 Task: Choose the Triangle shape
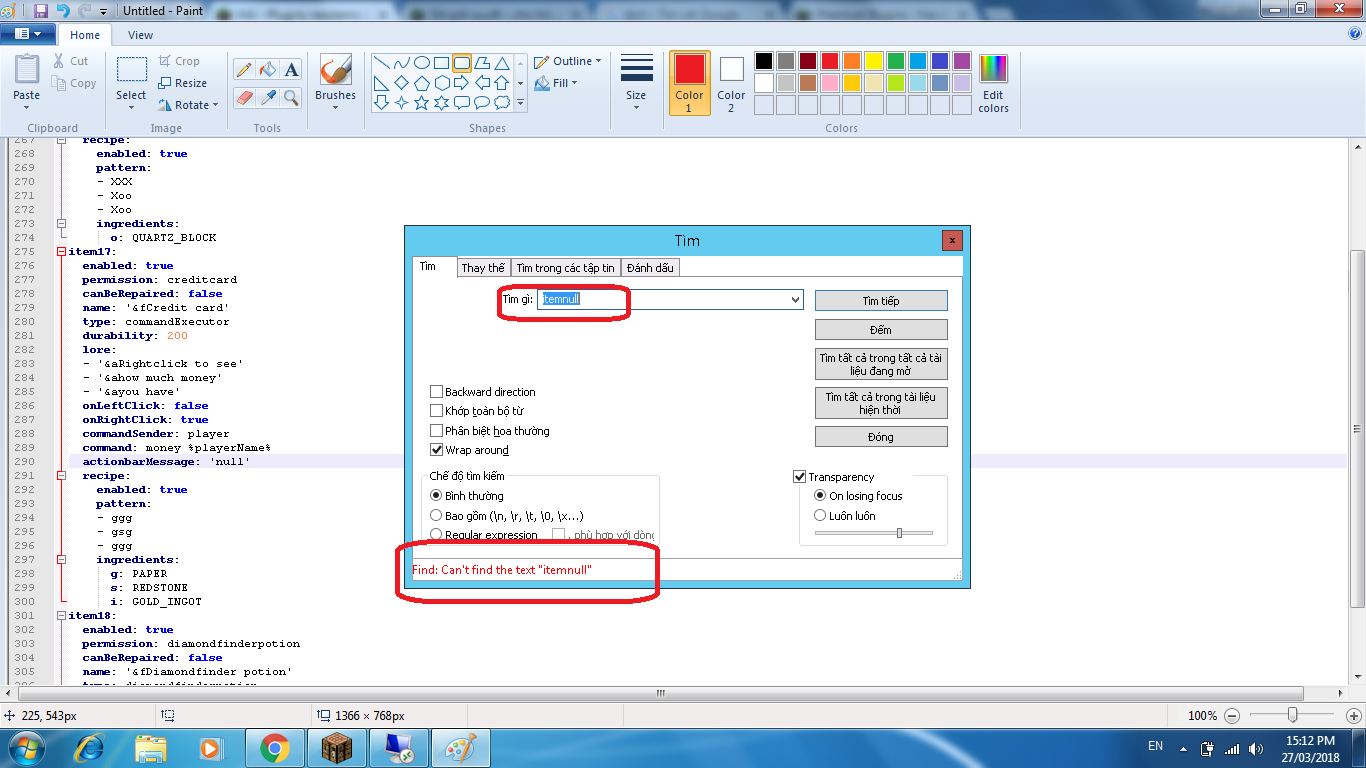[x=502, y=63]
